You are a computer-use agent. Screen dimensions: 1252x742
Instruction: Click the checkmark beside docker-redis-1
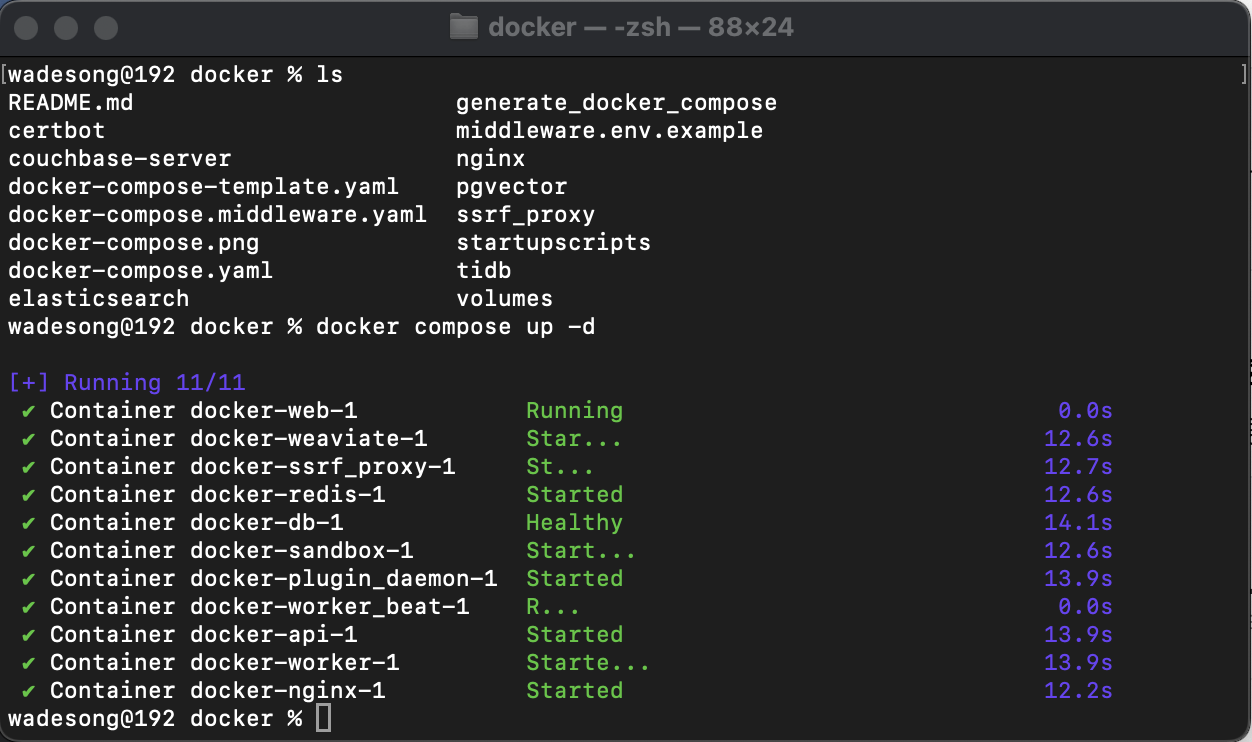tap(28, 495)
